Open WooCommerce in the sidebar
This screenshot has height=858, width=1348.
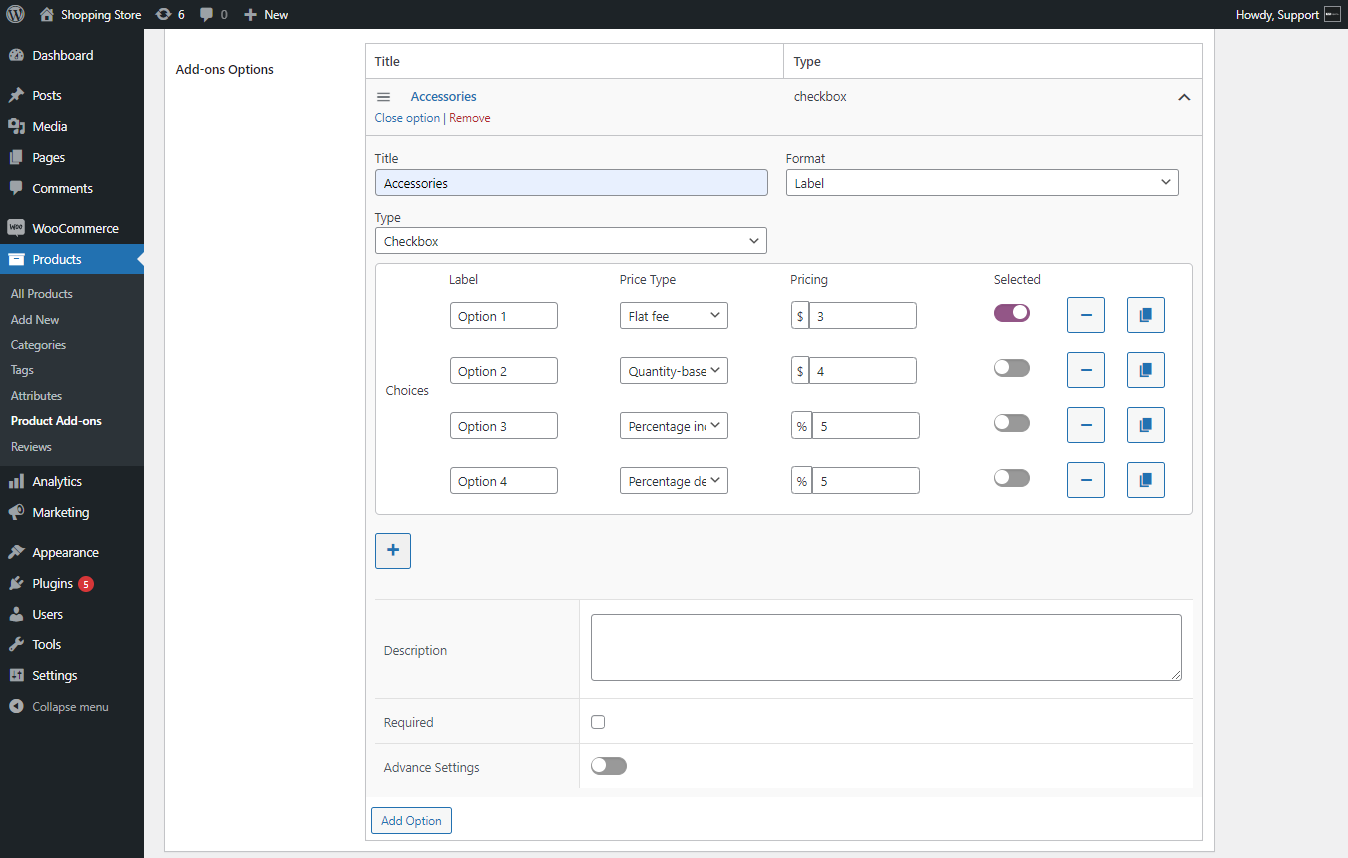pos(72,229)
